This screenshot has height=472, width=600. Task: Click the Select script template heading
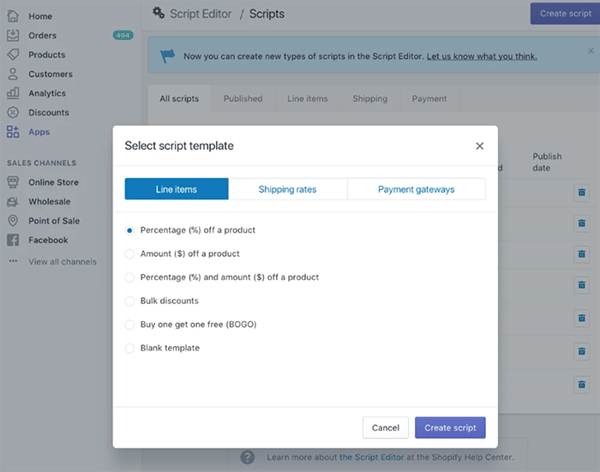(179, 146)
